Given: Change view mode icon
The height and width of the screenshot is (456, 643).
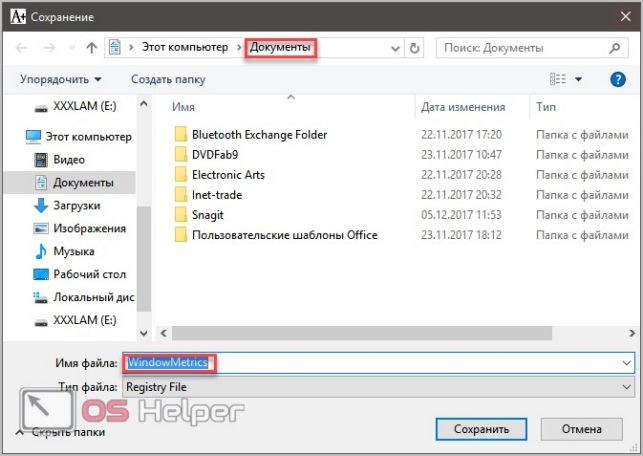Looking at the screenshot, I should [x=558, y=79].
